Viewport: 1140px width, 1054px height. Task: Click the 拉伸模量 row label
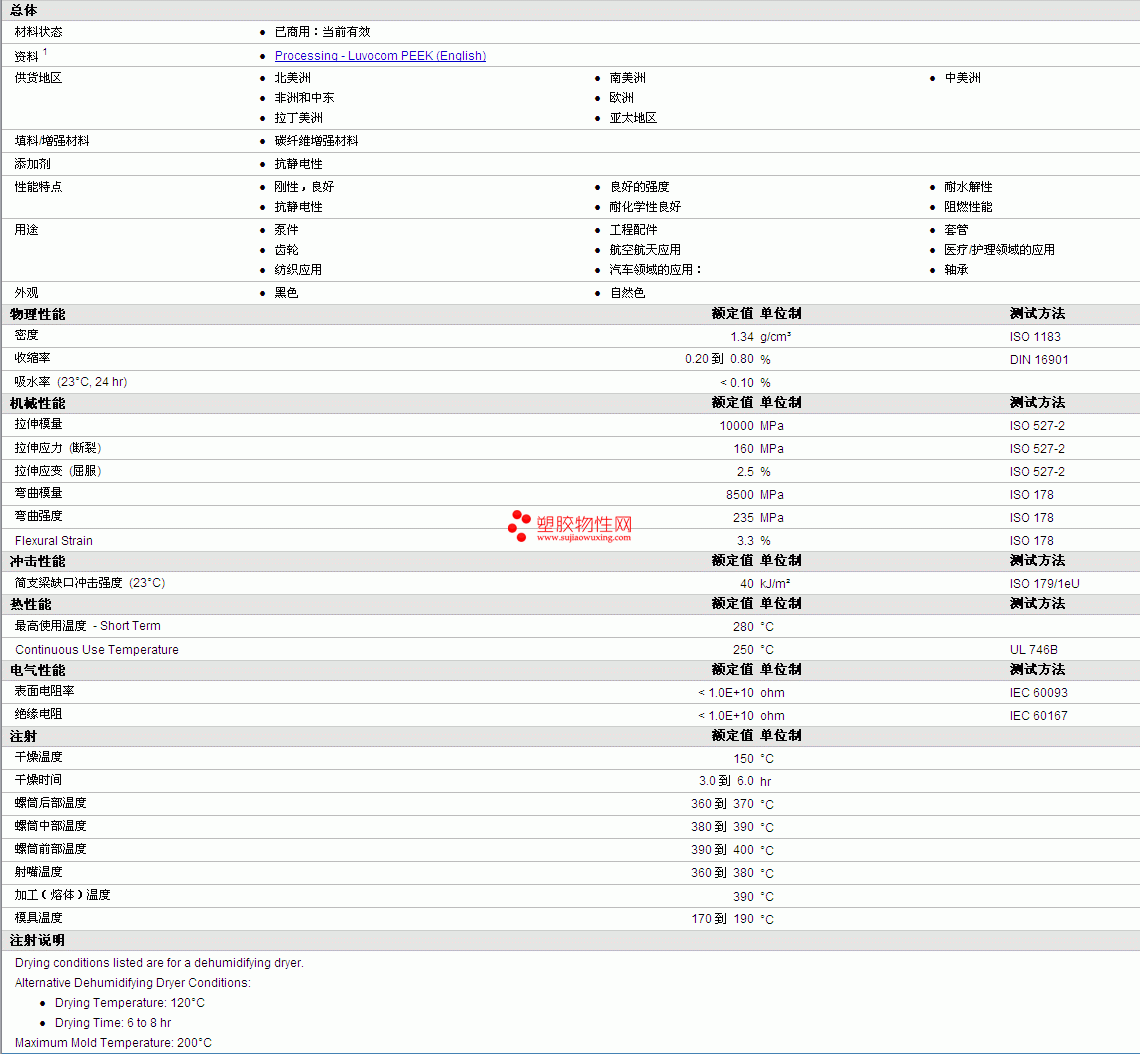(38, 425)
